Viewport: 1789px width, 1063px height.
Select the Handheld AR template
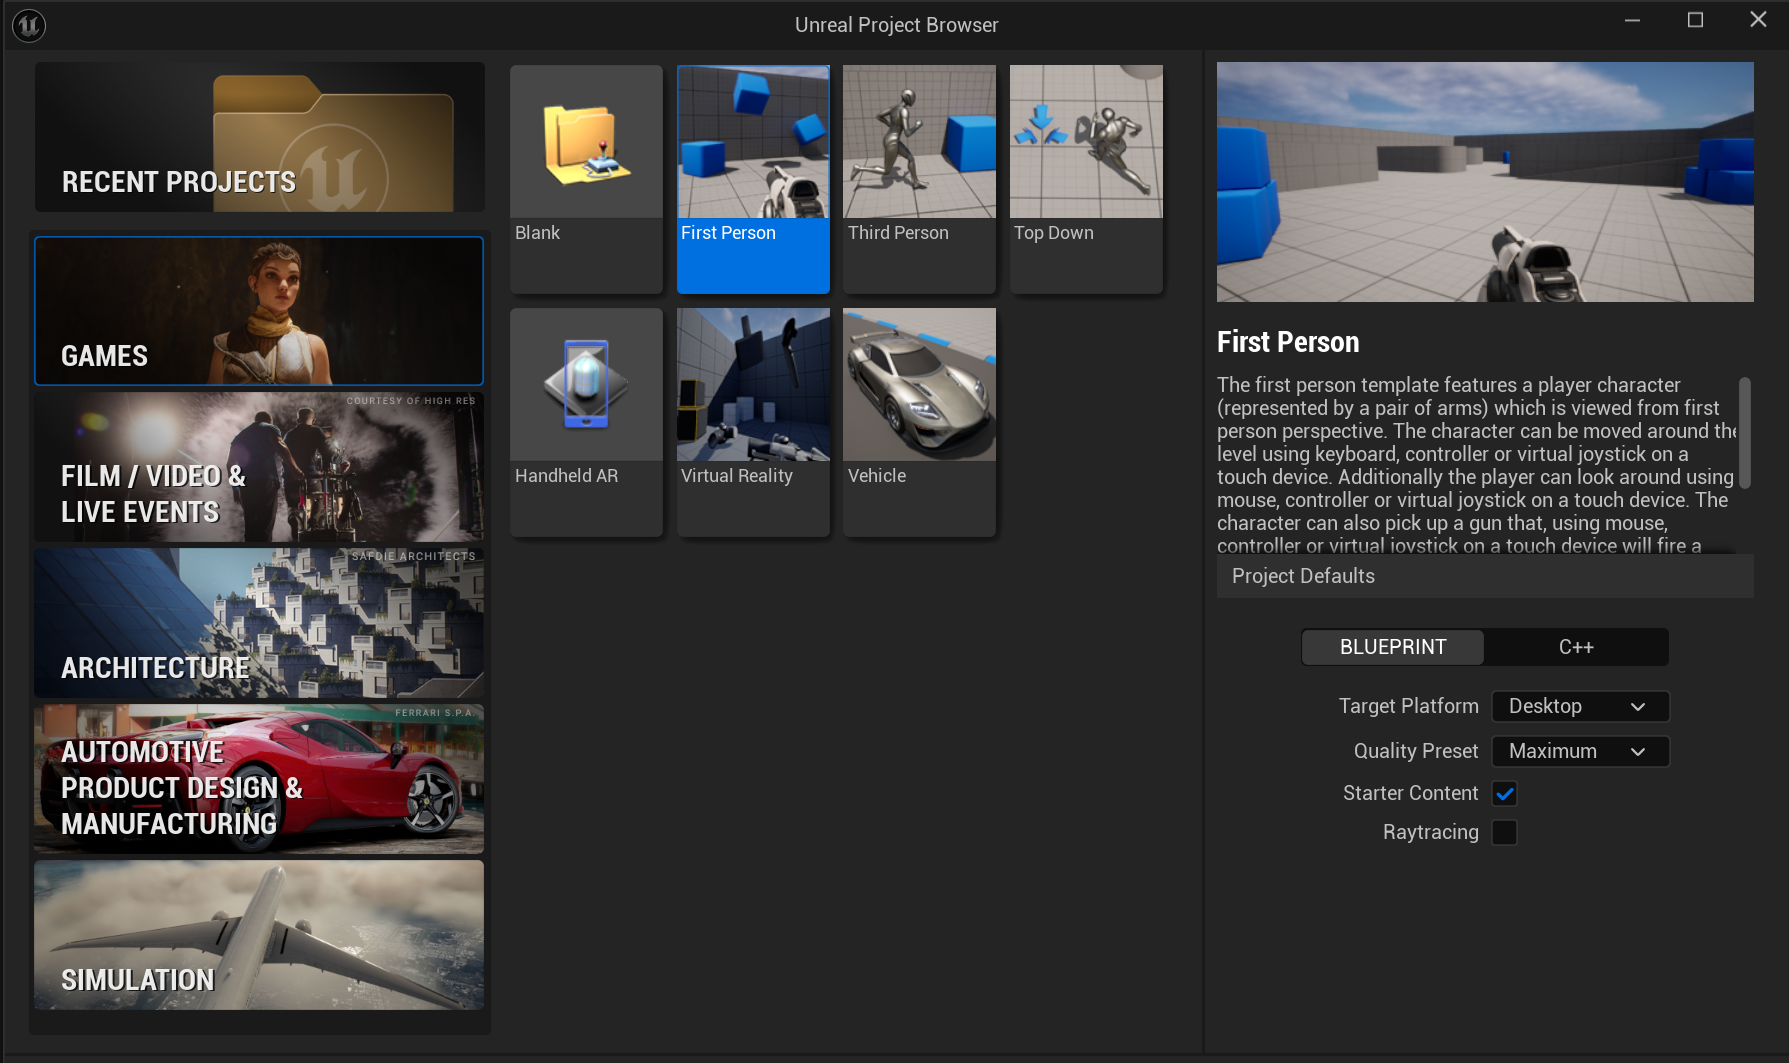coord(586,422)
